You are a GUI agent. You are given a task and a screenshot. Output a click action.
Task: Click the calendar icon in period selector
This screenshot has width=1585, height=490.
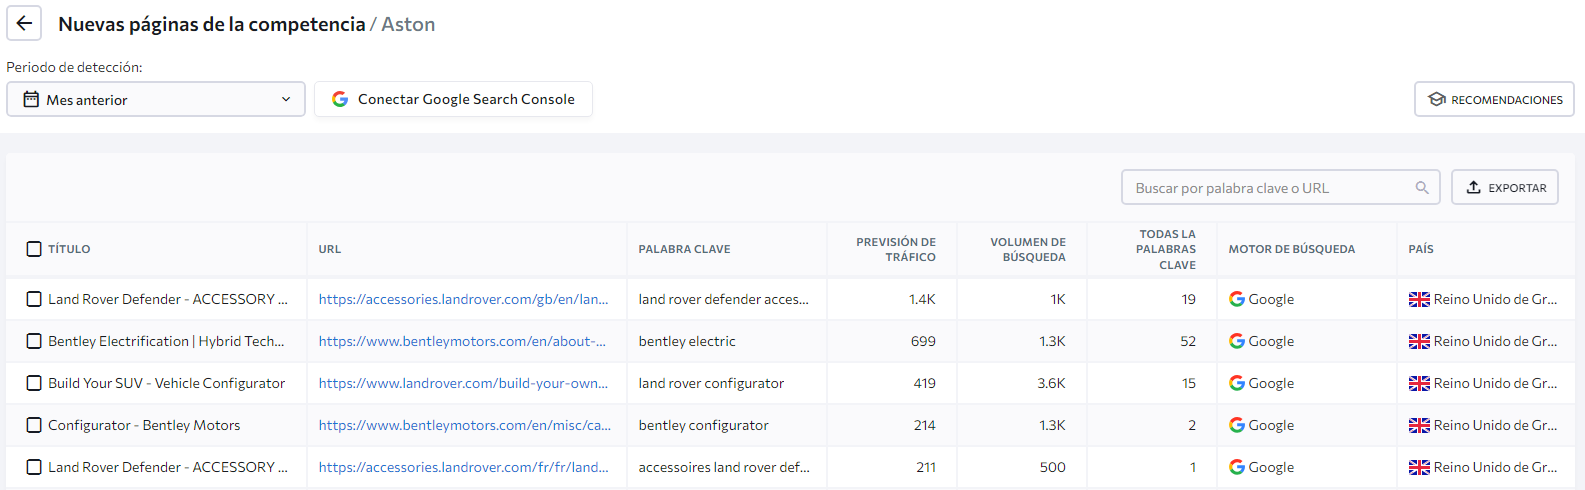coord(31,99)
